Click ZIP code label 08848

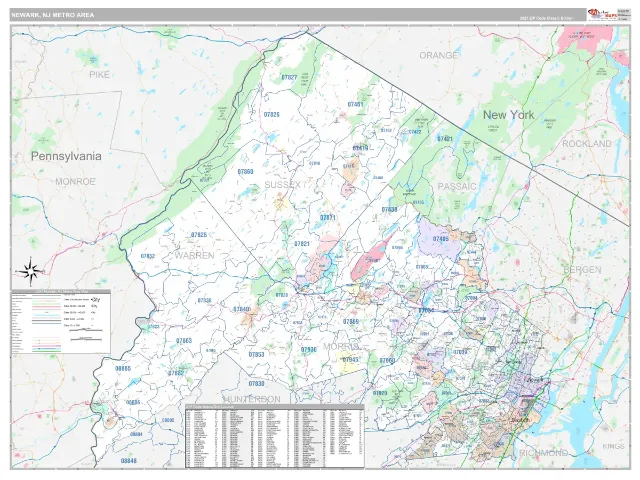(x=129, y=461)
